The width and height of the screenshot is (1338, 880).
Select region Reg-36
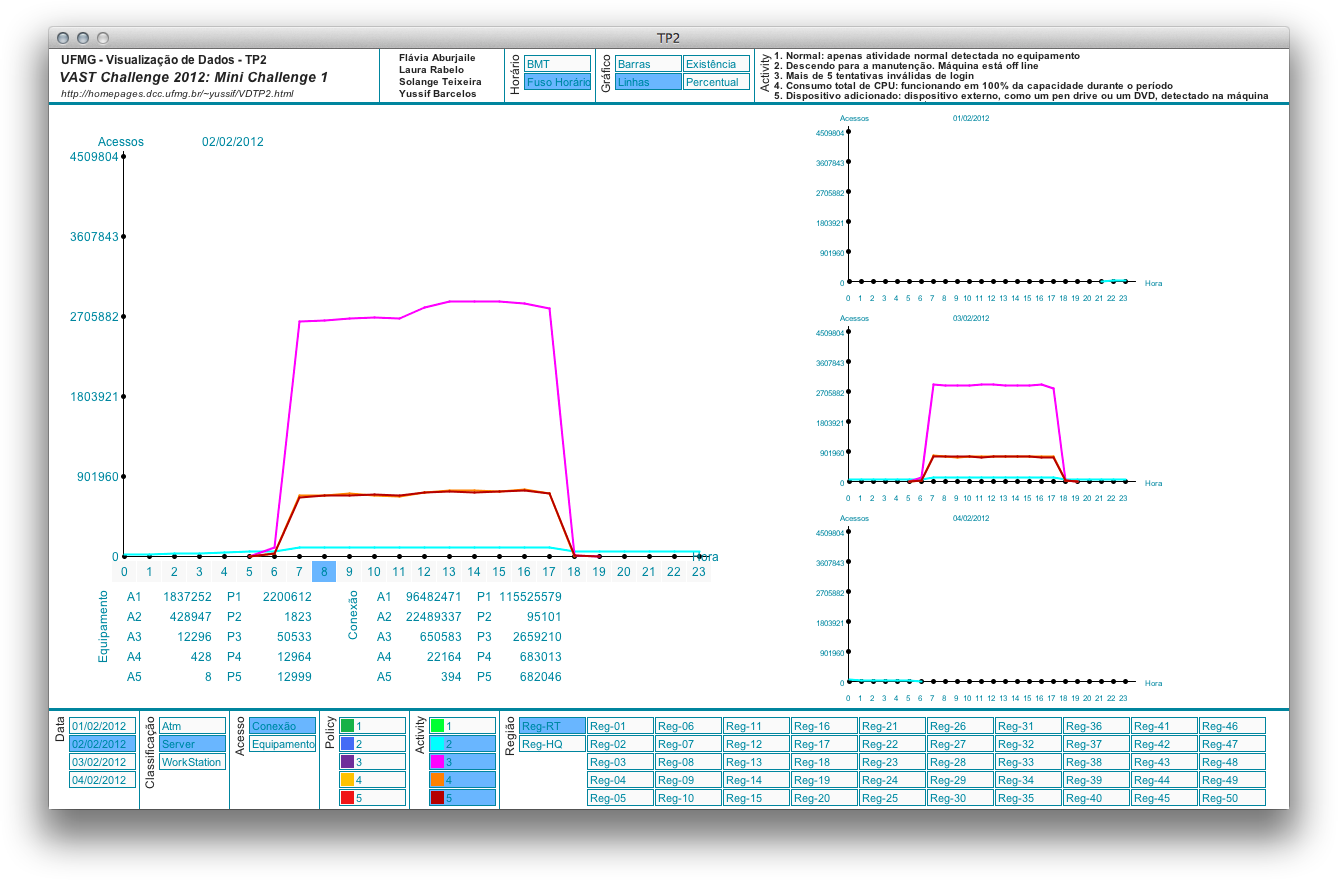[1096, 726]
